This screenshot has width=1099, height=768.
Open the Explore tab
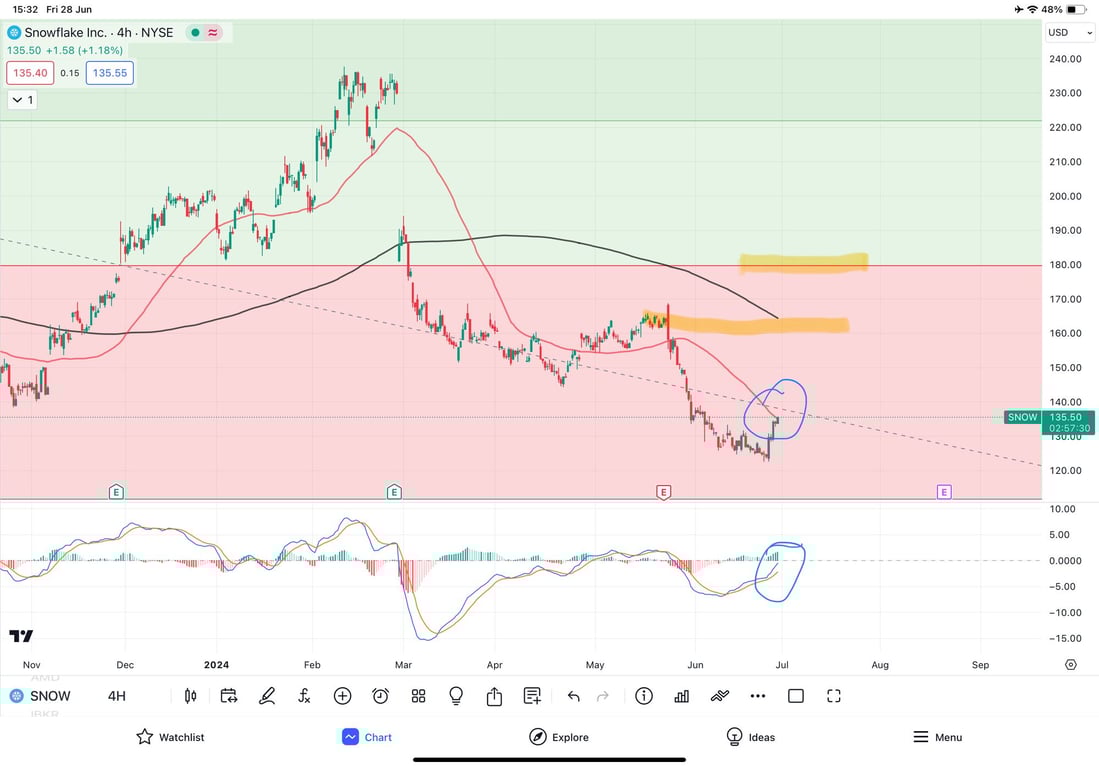click(559, 737)
